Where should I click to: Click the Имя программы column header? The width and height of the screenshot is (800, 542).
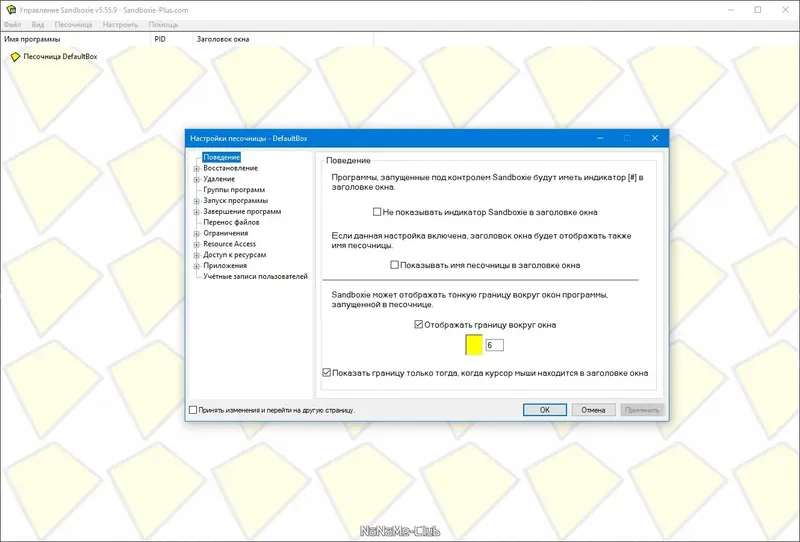point(76,39)
